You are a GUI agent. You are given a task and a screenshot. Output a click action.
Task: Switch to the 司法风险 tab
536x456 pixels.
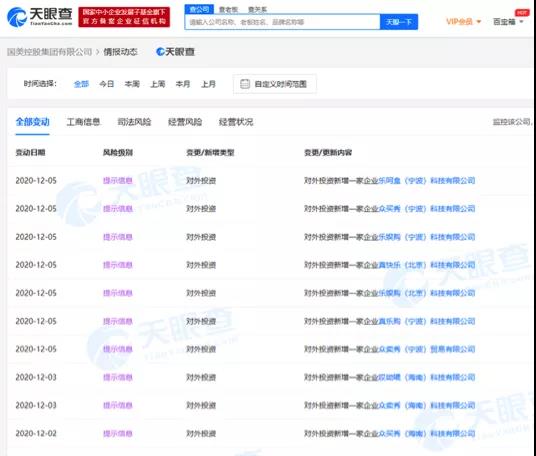(134, 122)
